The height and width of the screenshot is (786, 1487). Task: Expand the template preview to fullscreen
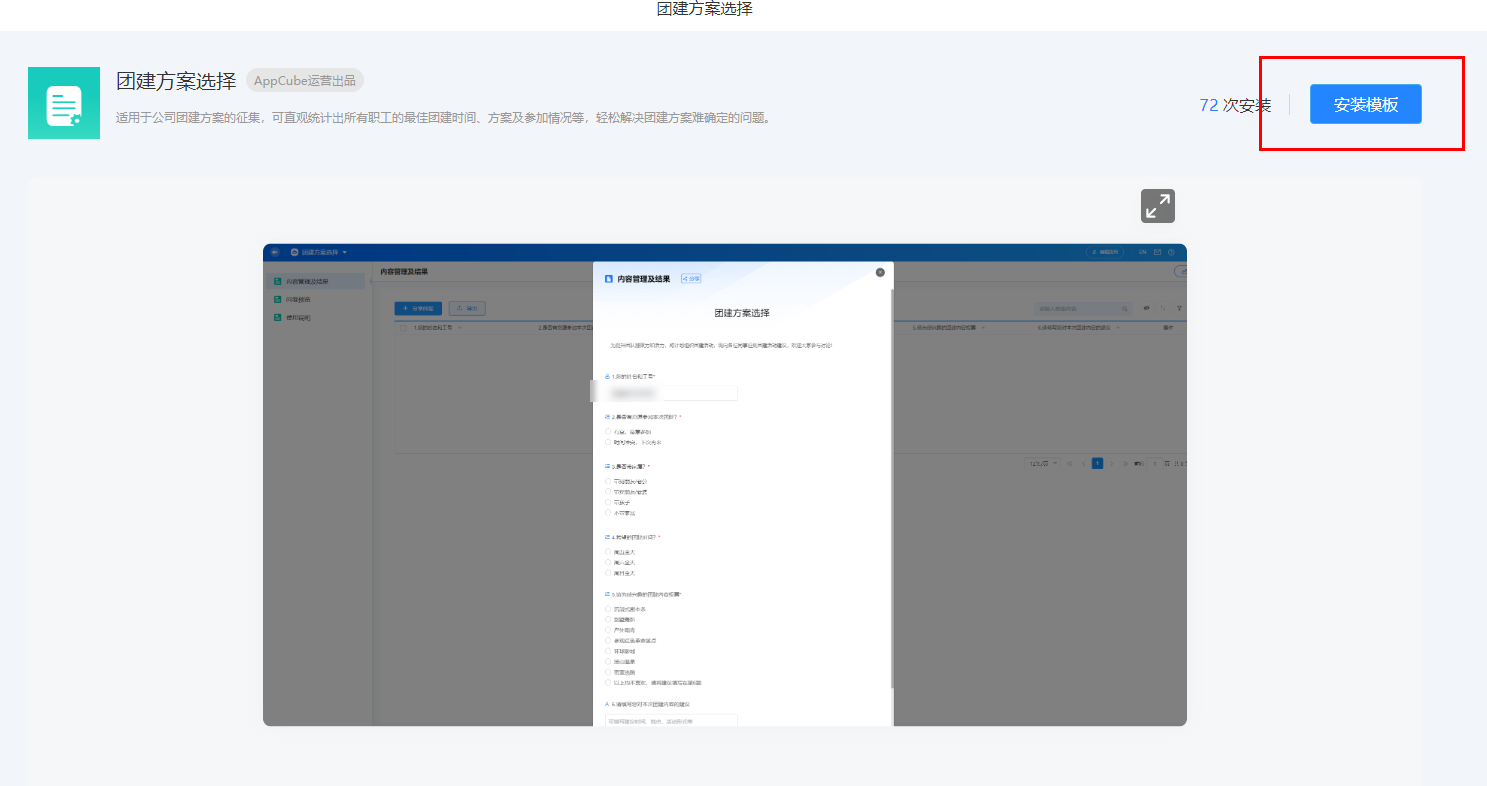click(1158, 206)
